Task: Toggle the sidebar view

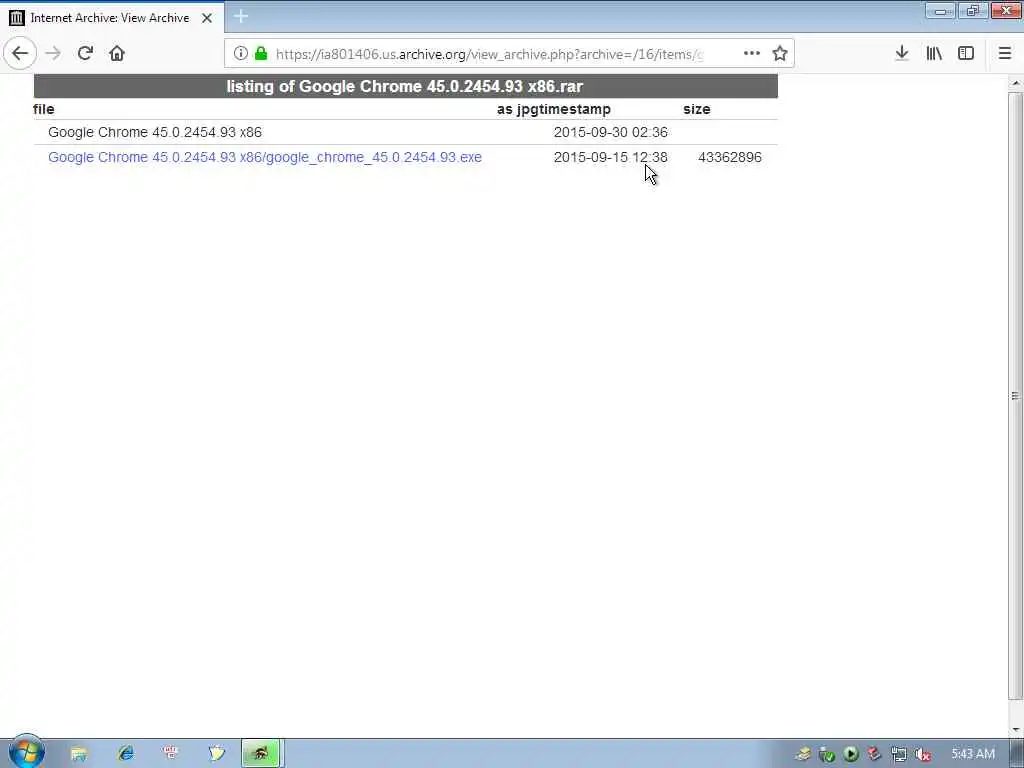Action: click(x=966, y=53)
